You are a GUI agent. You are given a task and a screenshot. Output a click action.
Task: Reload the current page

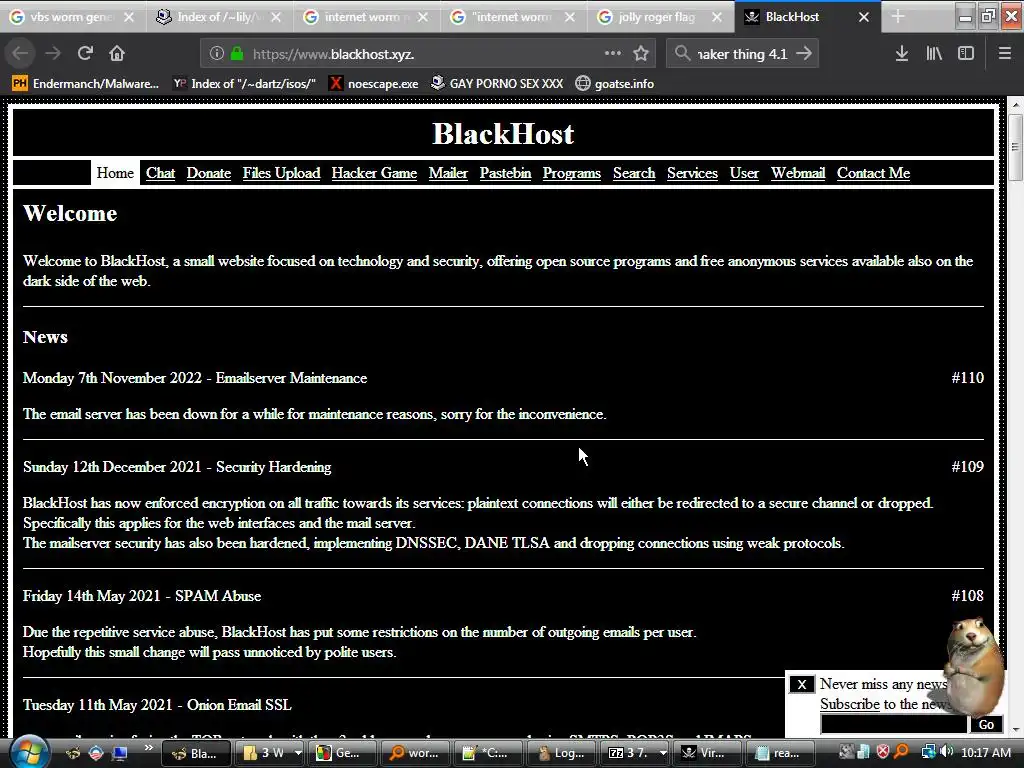(x=85, y=54)
